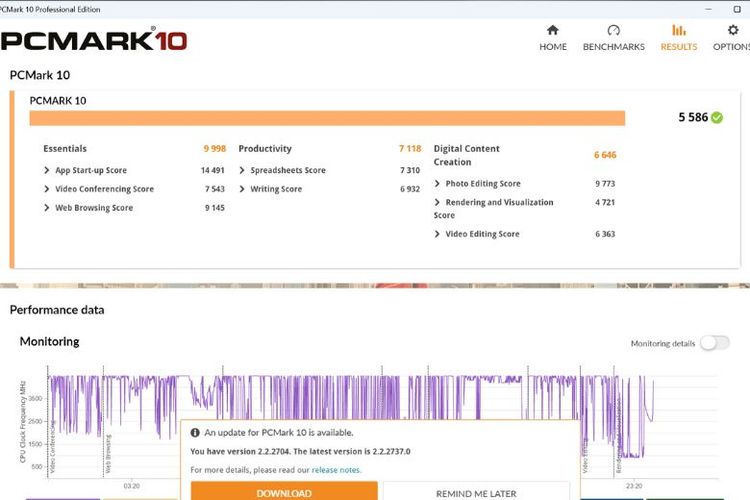Expand Photo Editing Score details
Screen dimensions: 750x500
coord(438,184)
